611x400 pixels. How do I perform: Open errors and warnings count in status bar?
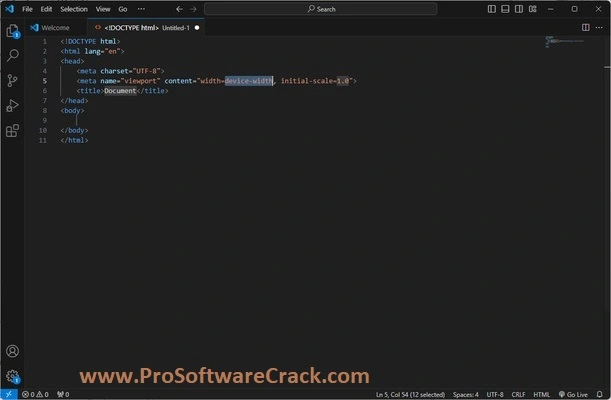pos(35,395)
